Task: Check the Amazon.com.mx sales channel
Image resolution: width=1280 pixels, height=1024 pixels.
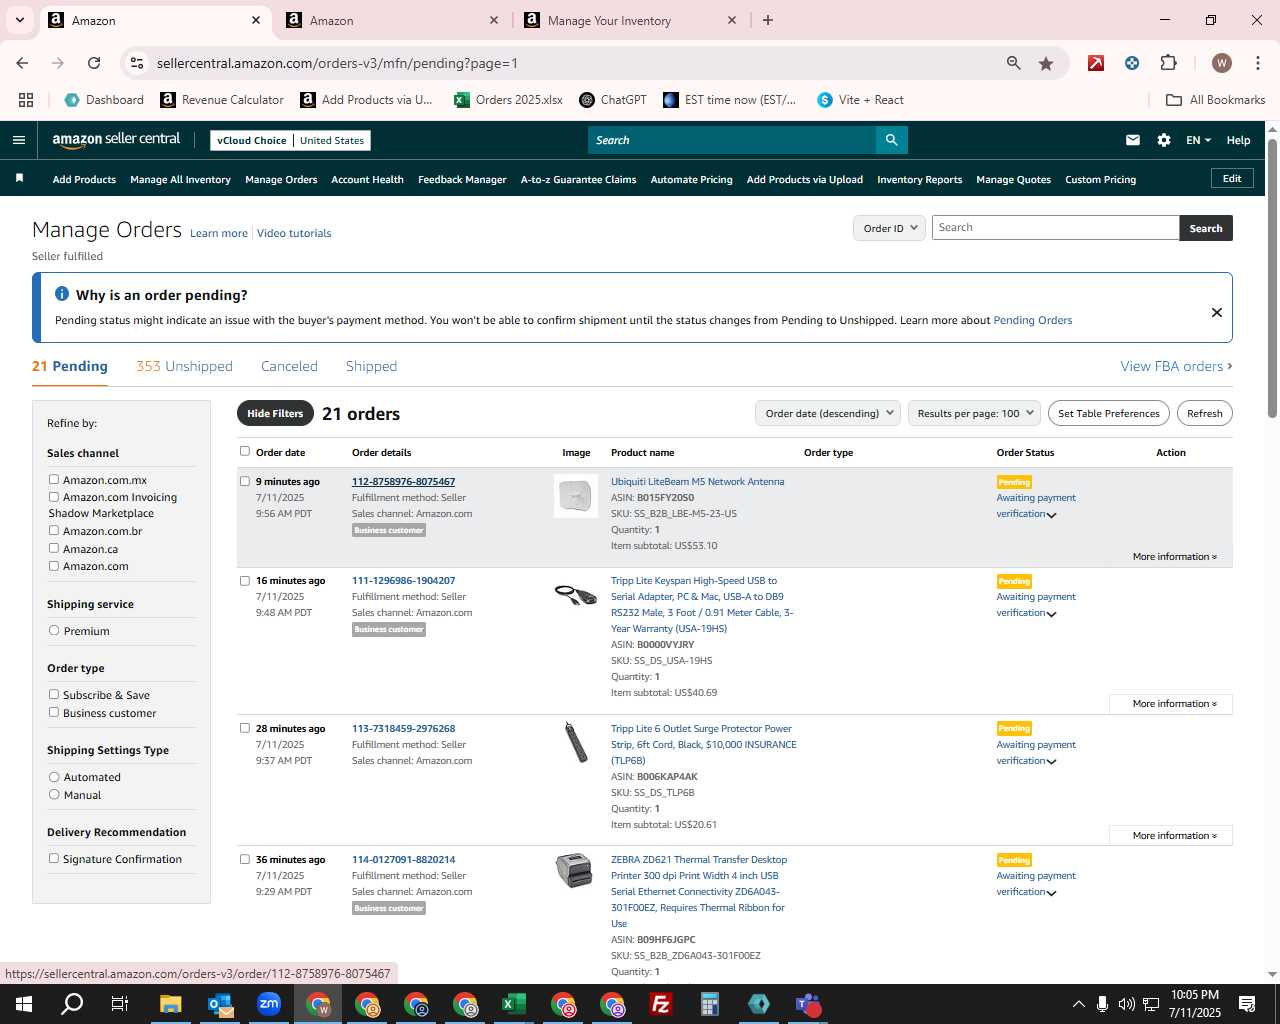Action: pos(54,479)
